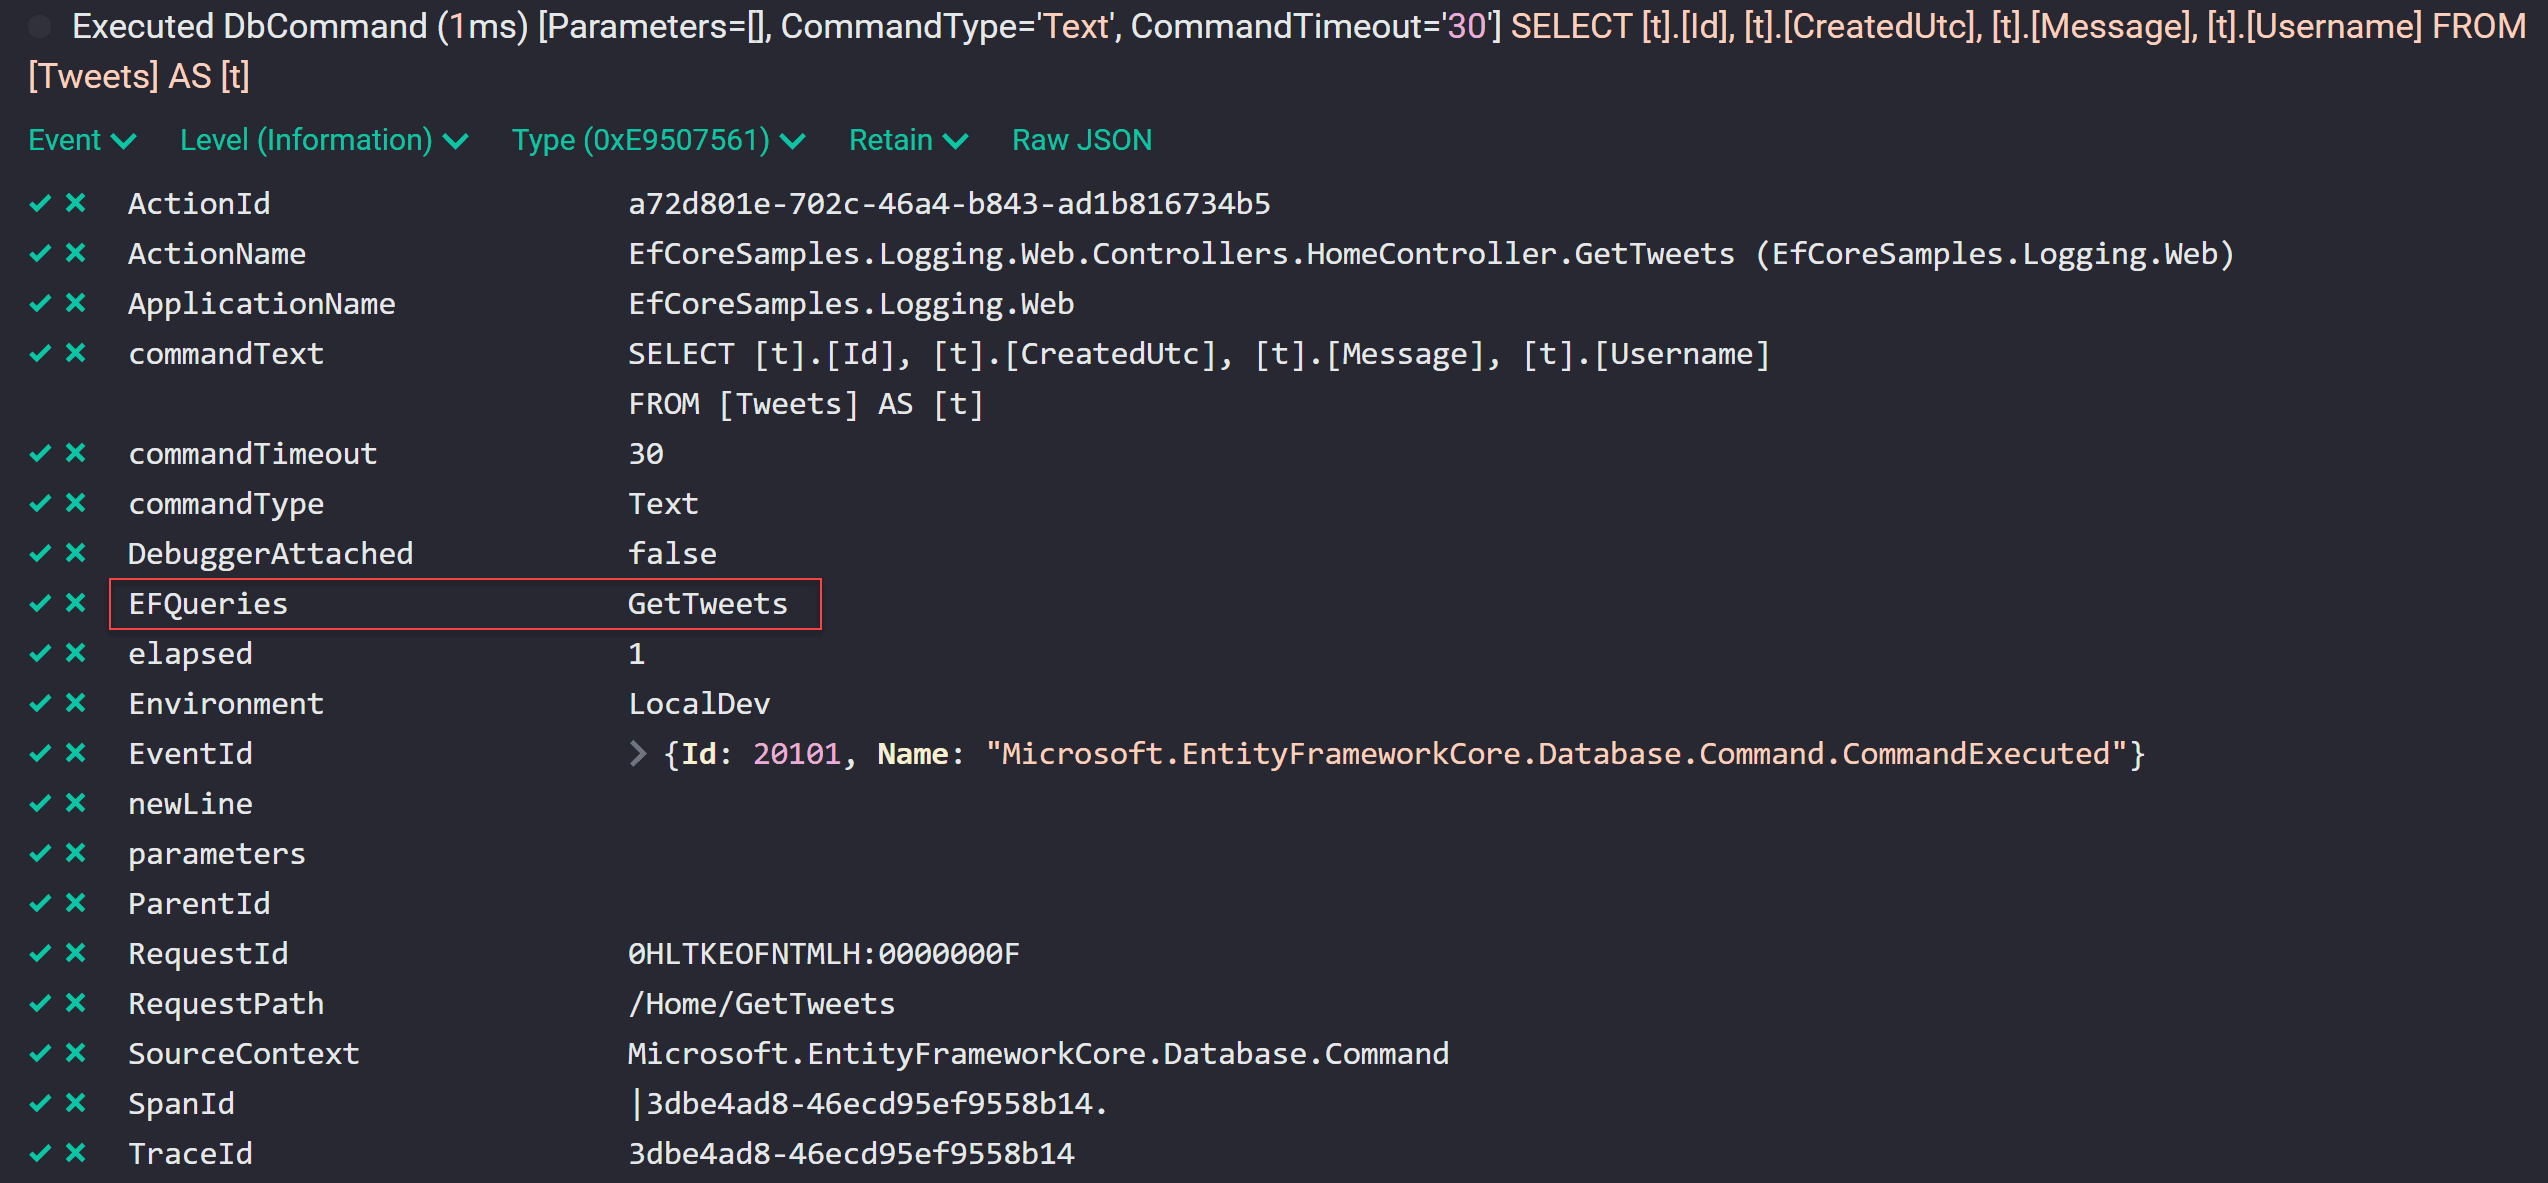
Task: Exclude DebuggerAttached with the X icon
Action: [76, 553]
